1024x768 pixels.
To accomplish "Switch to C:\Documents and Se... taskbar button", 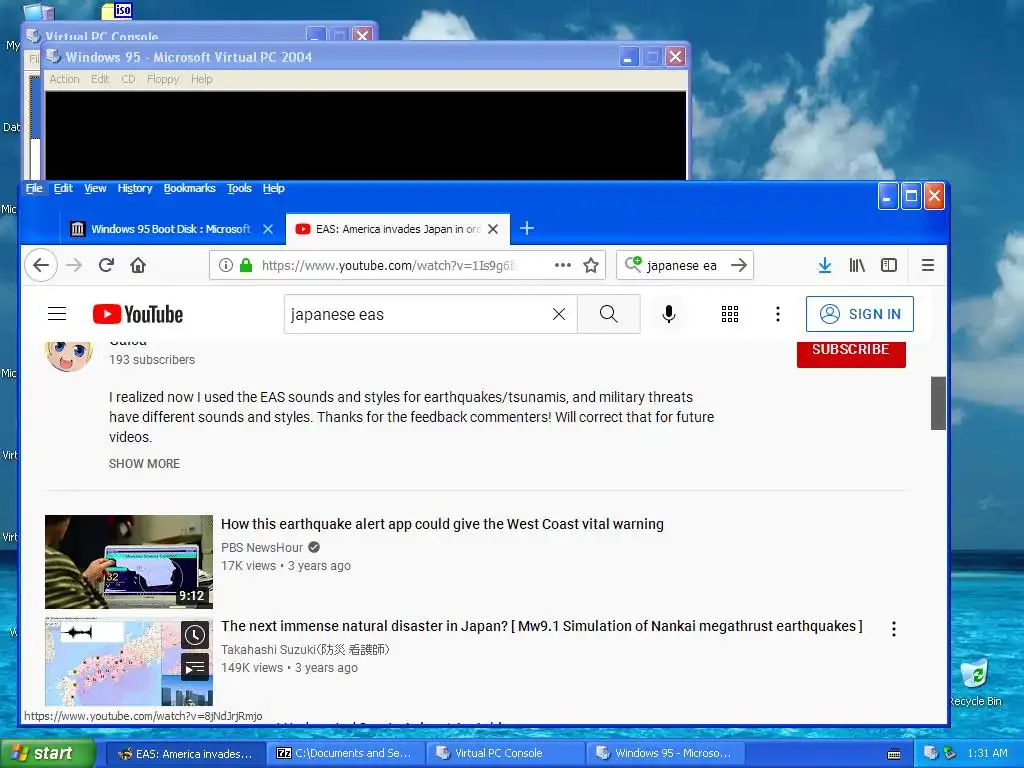I will [346, 753].
